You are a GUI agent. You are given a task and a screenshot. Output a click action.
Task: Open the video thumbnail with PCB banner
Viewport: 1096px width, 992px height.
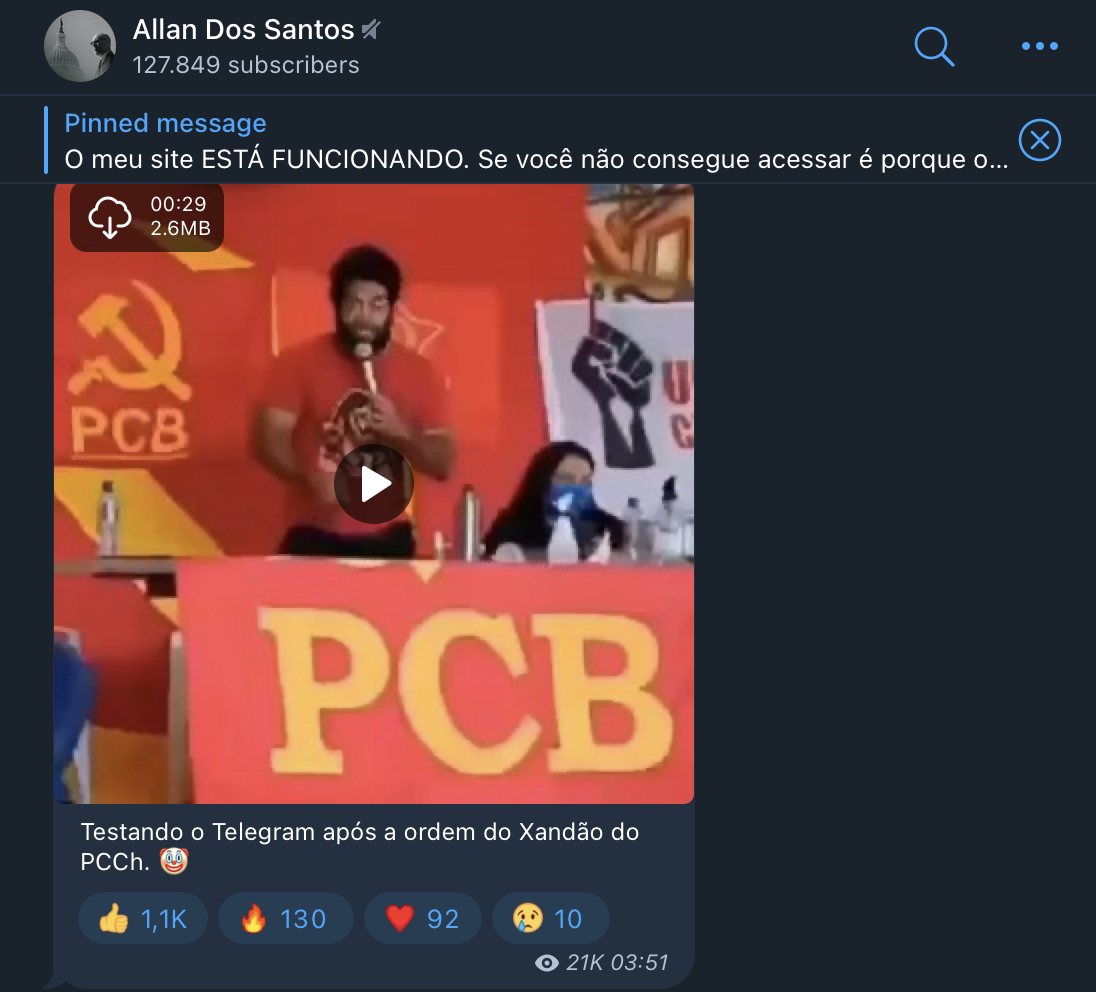(374, 494)
